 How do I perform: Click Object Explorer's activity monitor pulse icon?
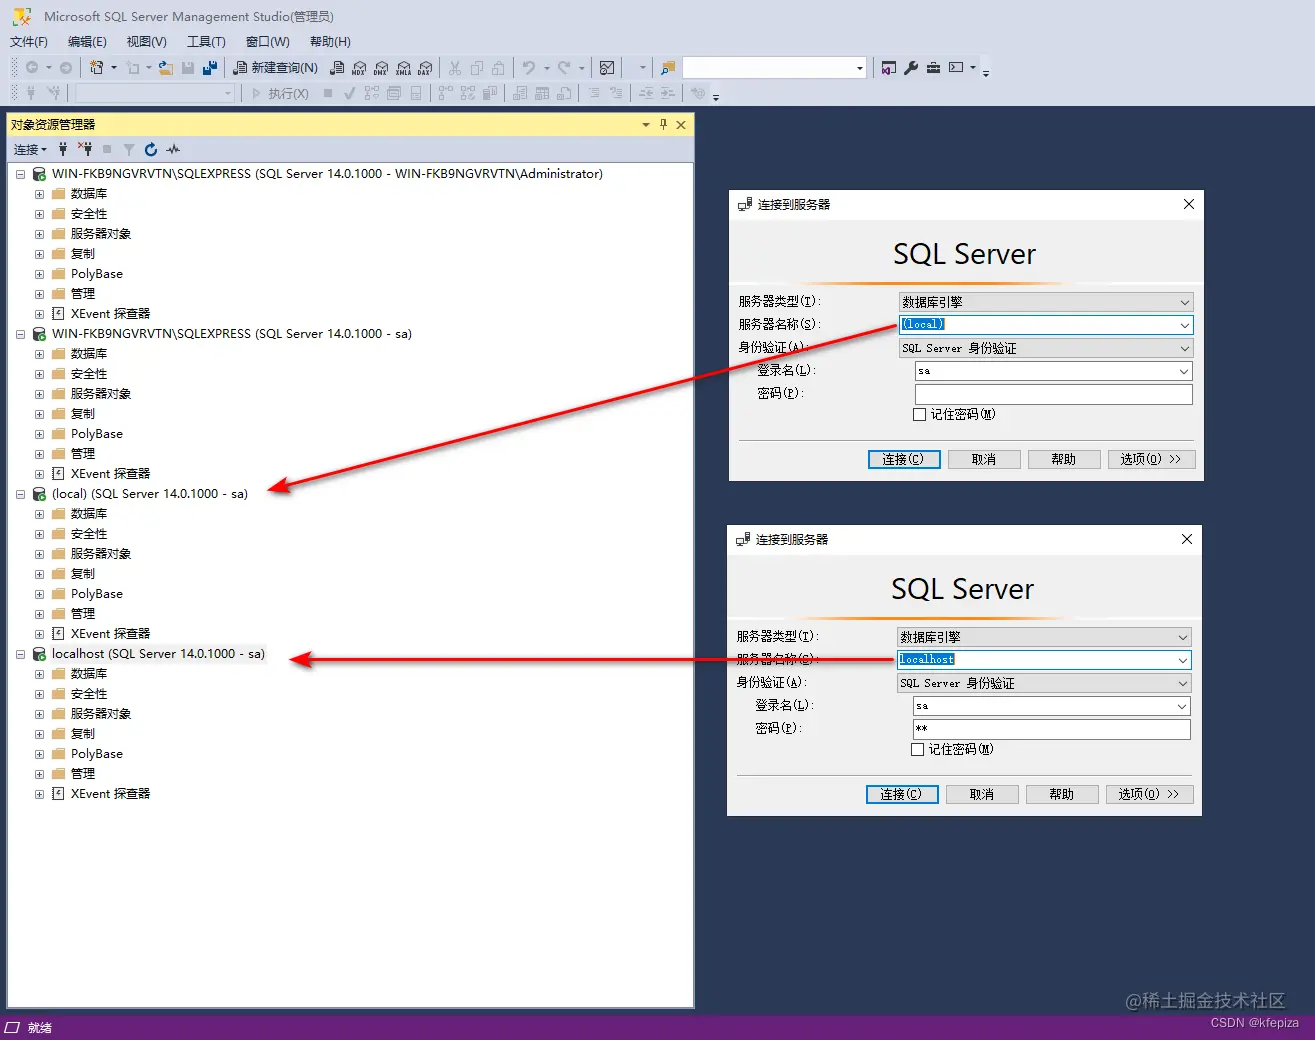point(173,149)
